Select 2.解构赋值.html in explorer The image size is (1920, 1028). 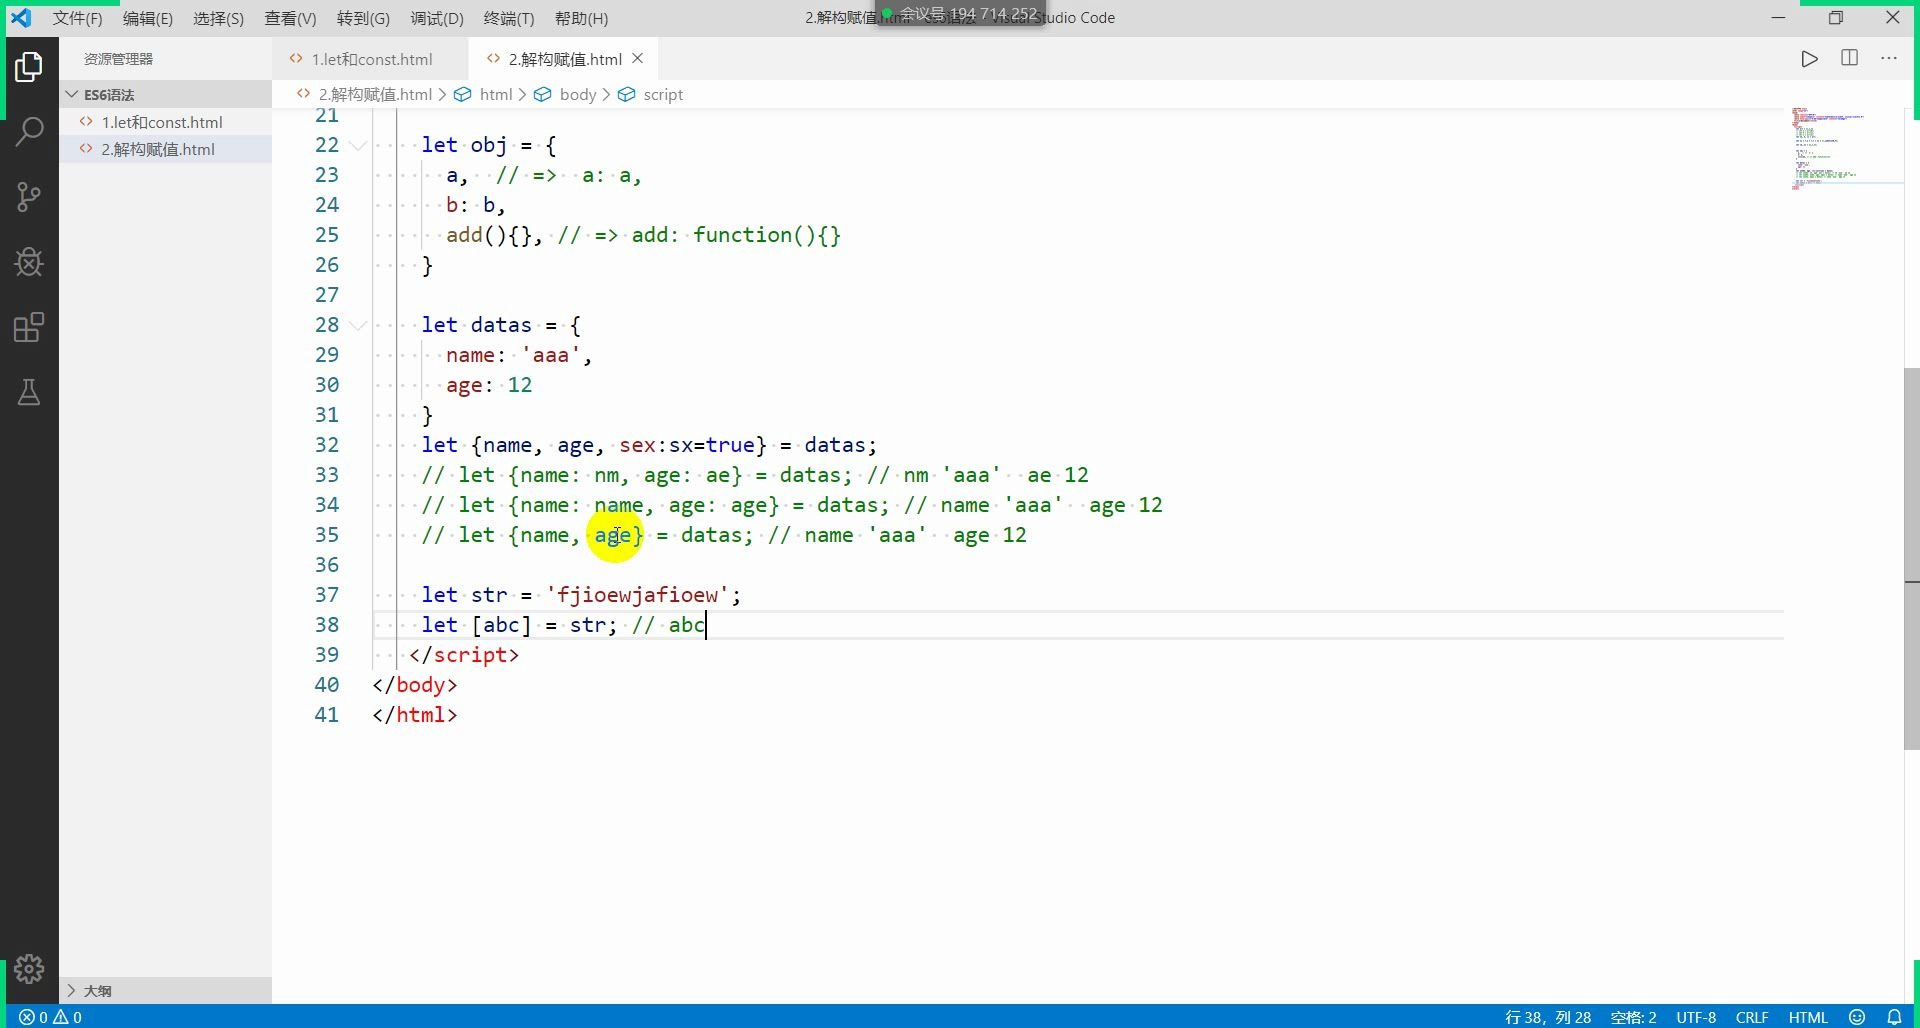pos(165,149)
